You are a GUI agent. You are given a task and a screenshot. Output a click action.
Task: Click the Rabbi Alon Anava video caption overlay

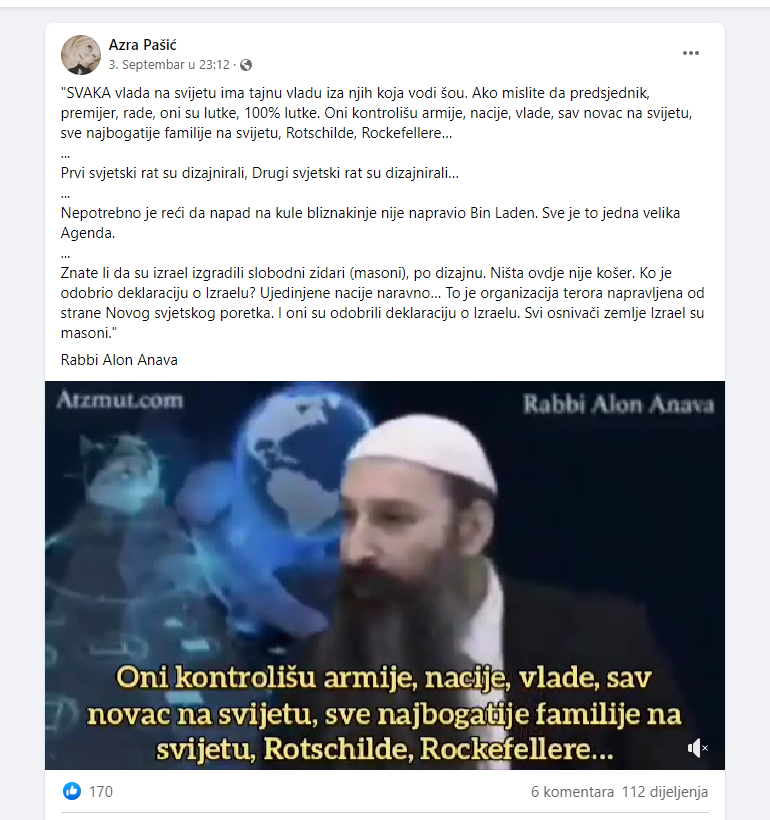tap(618, 404)
